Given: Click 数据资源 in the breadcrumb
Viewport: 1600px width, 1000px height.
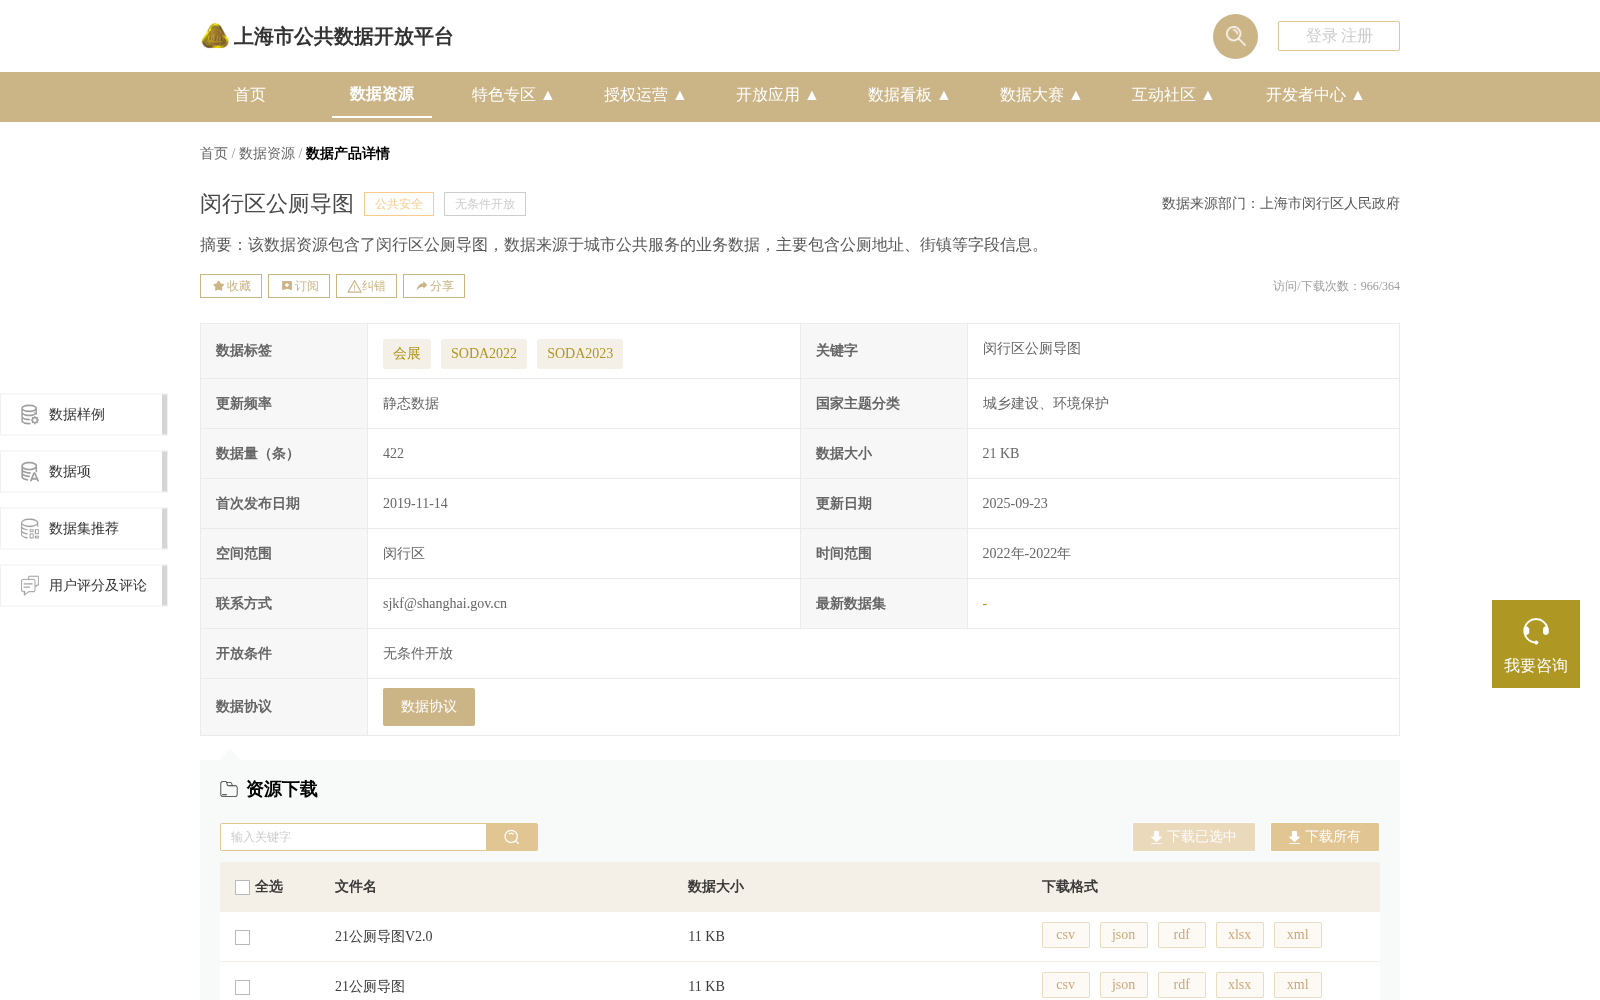Looking at the screenshot, I should click(x=267, y=153).
